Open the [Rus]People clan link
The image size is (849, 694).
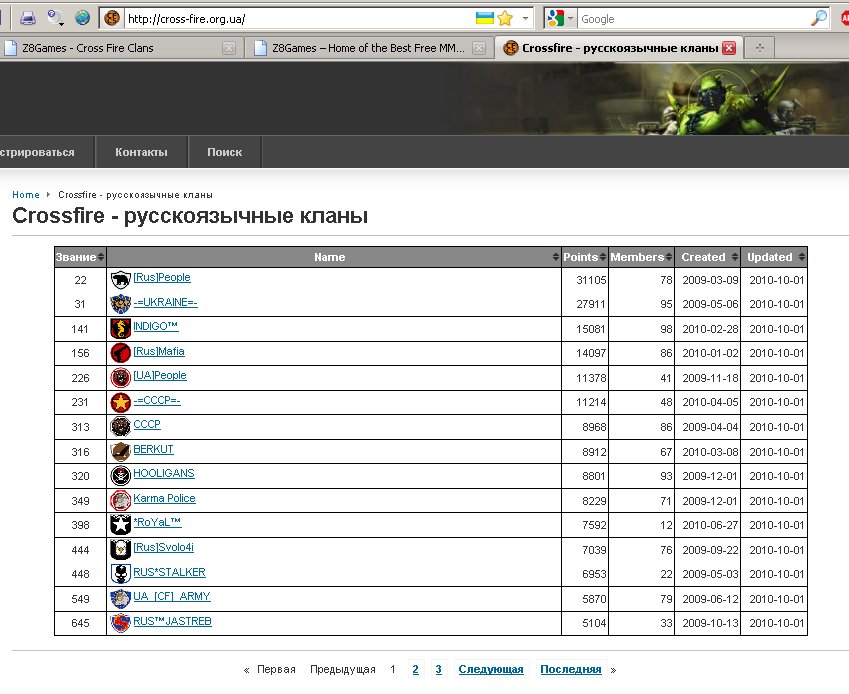[162, 277]
